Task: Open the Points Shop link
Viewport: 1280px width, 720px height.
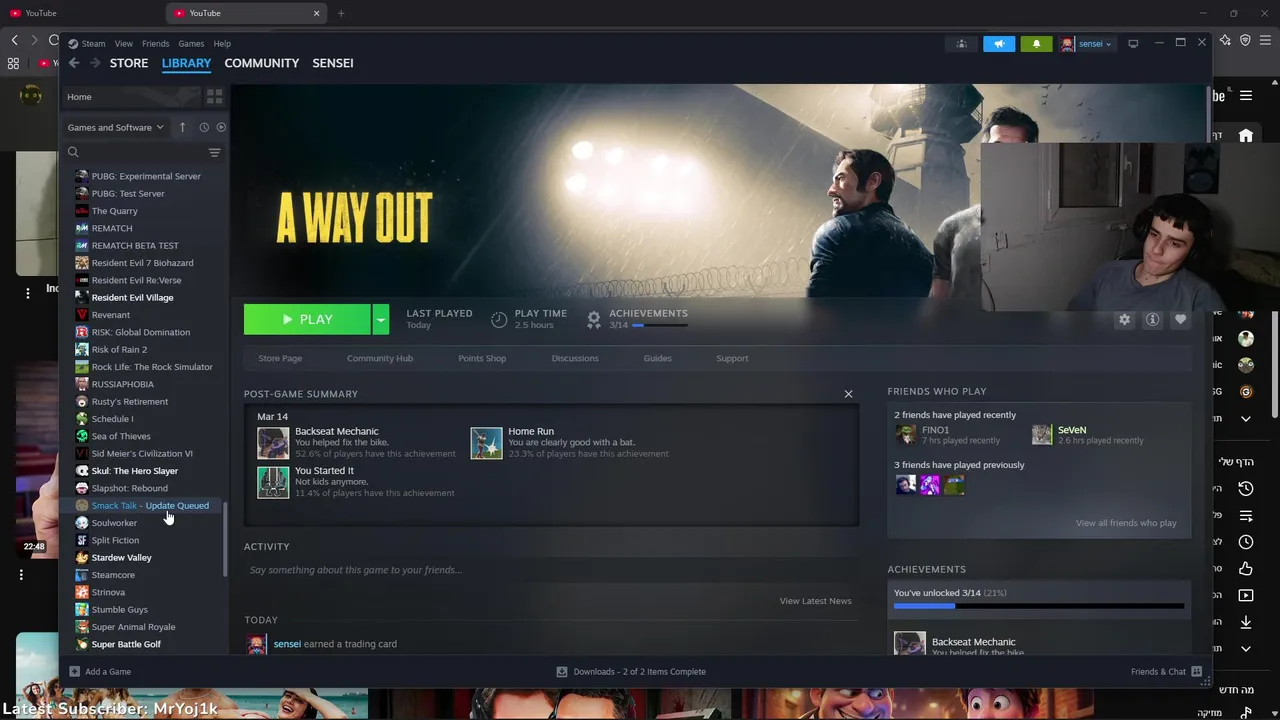Action: click(x=482, y=358)
